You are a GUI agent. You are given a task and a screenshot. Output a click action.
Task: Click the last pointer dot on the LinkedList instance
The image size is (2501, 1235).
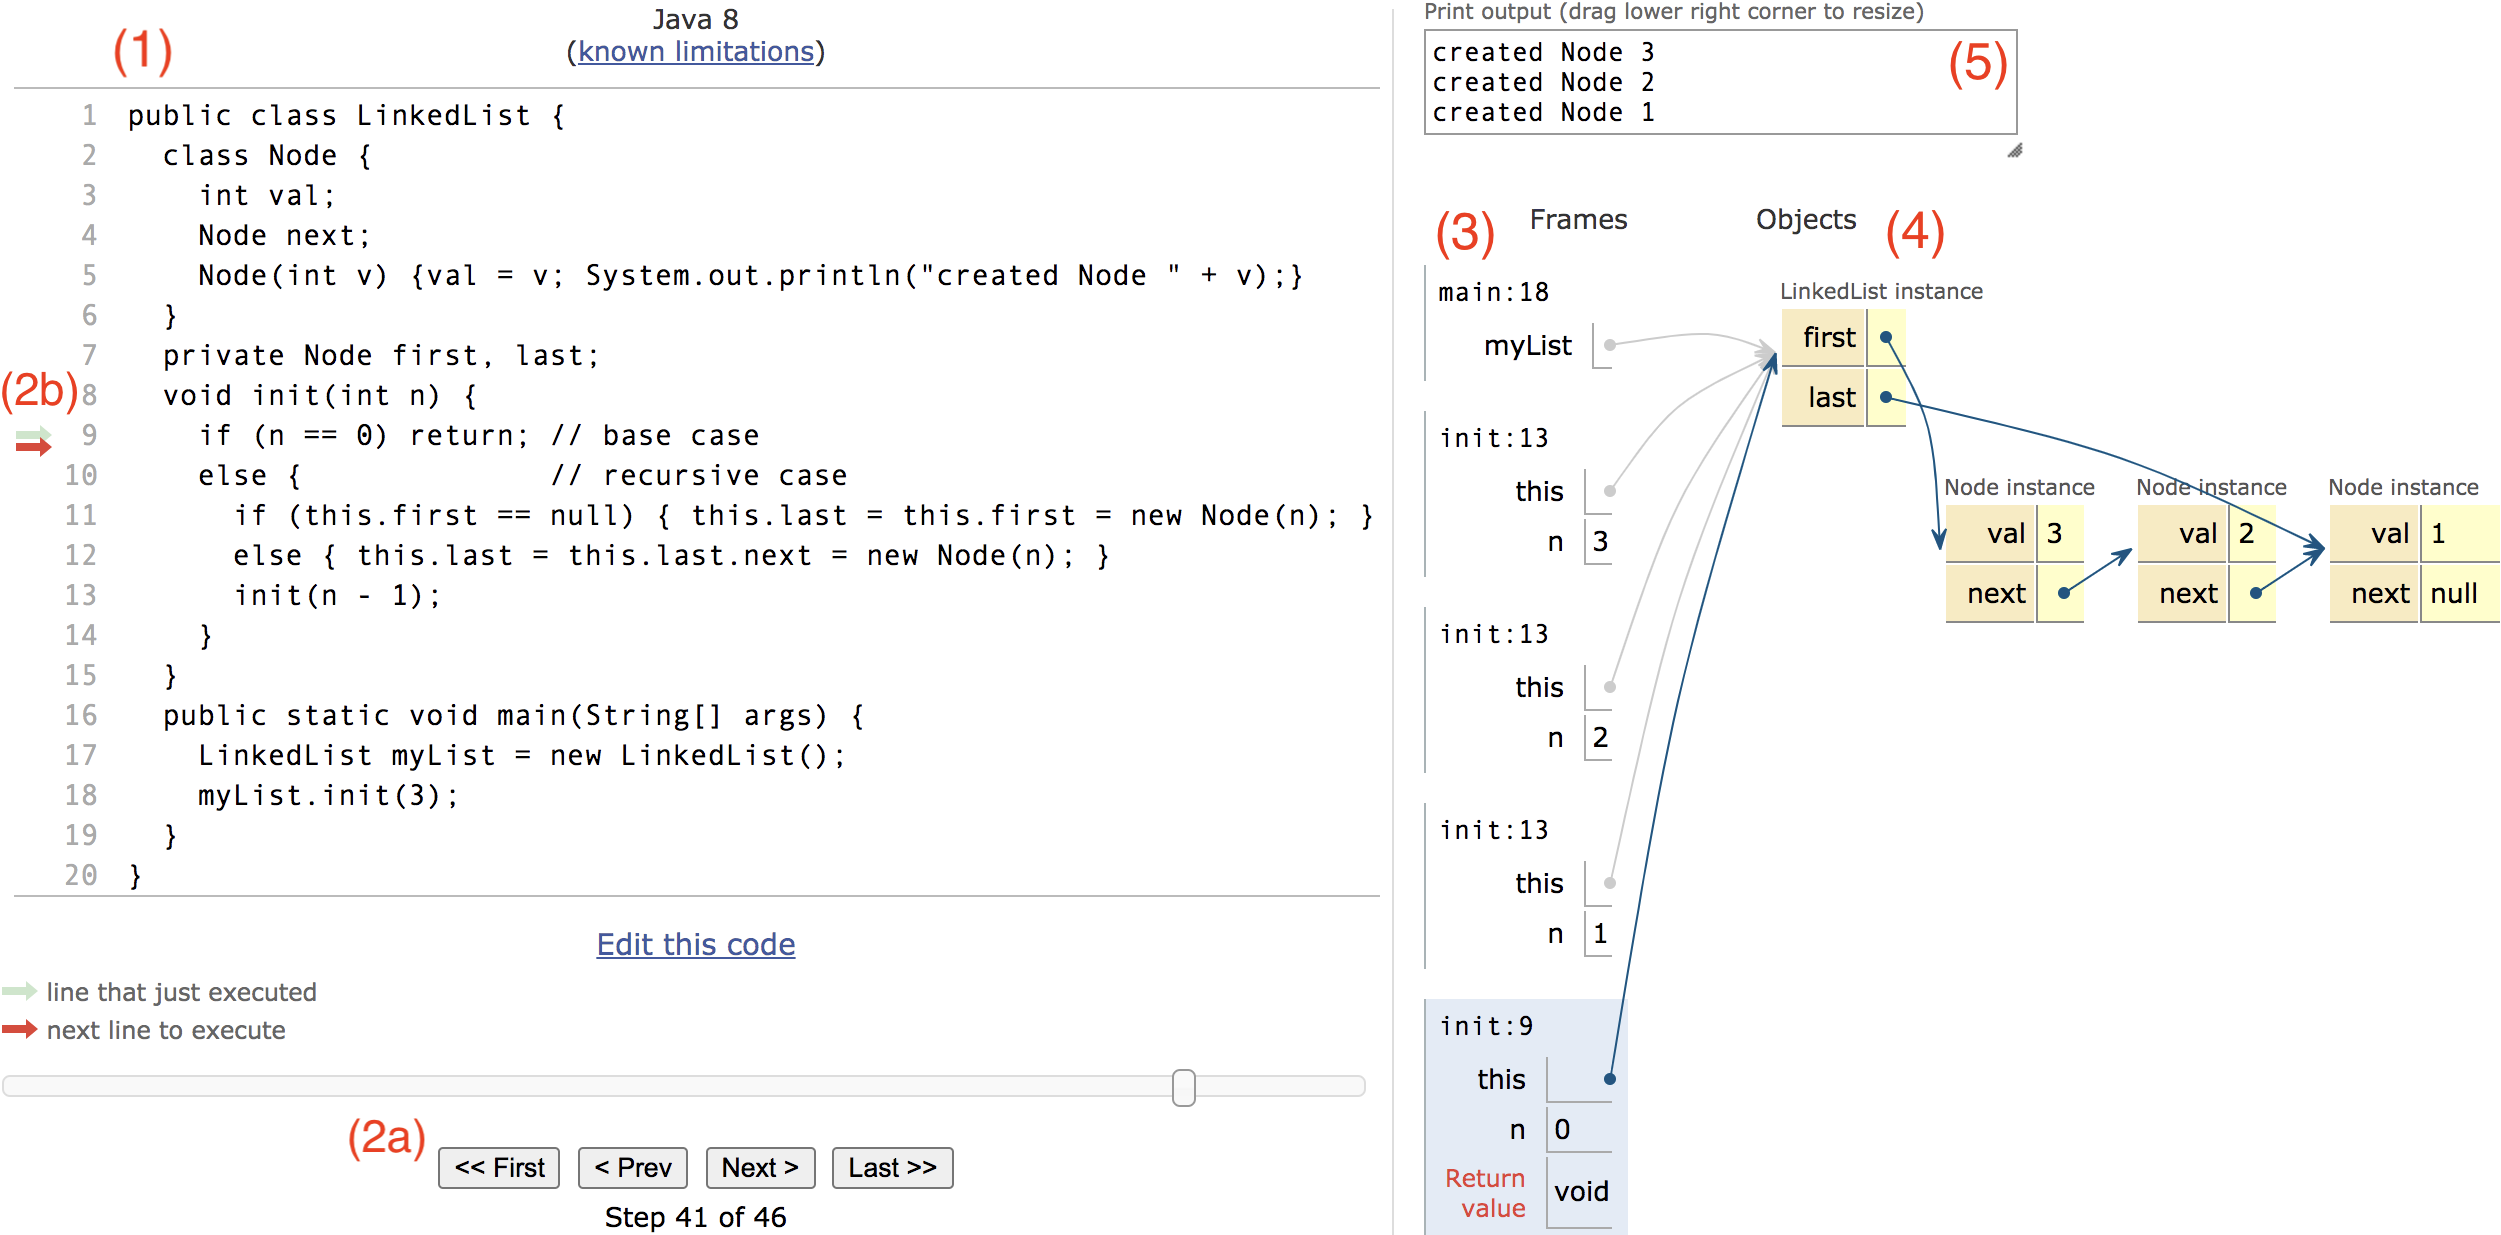(1884, 396)
